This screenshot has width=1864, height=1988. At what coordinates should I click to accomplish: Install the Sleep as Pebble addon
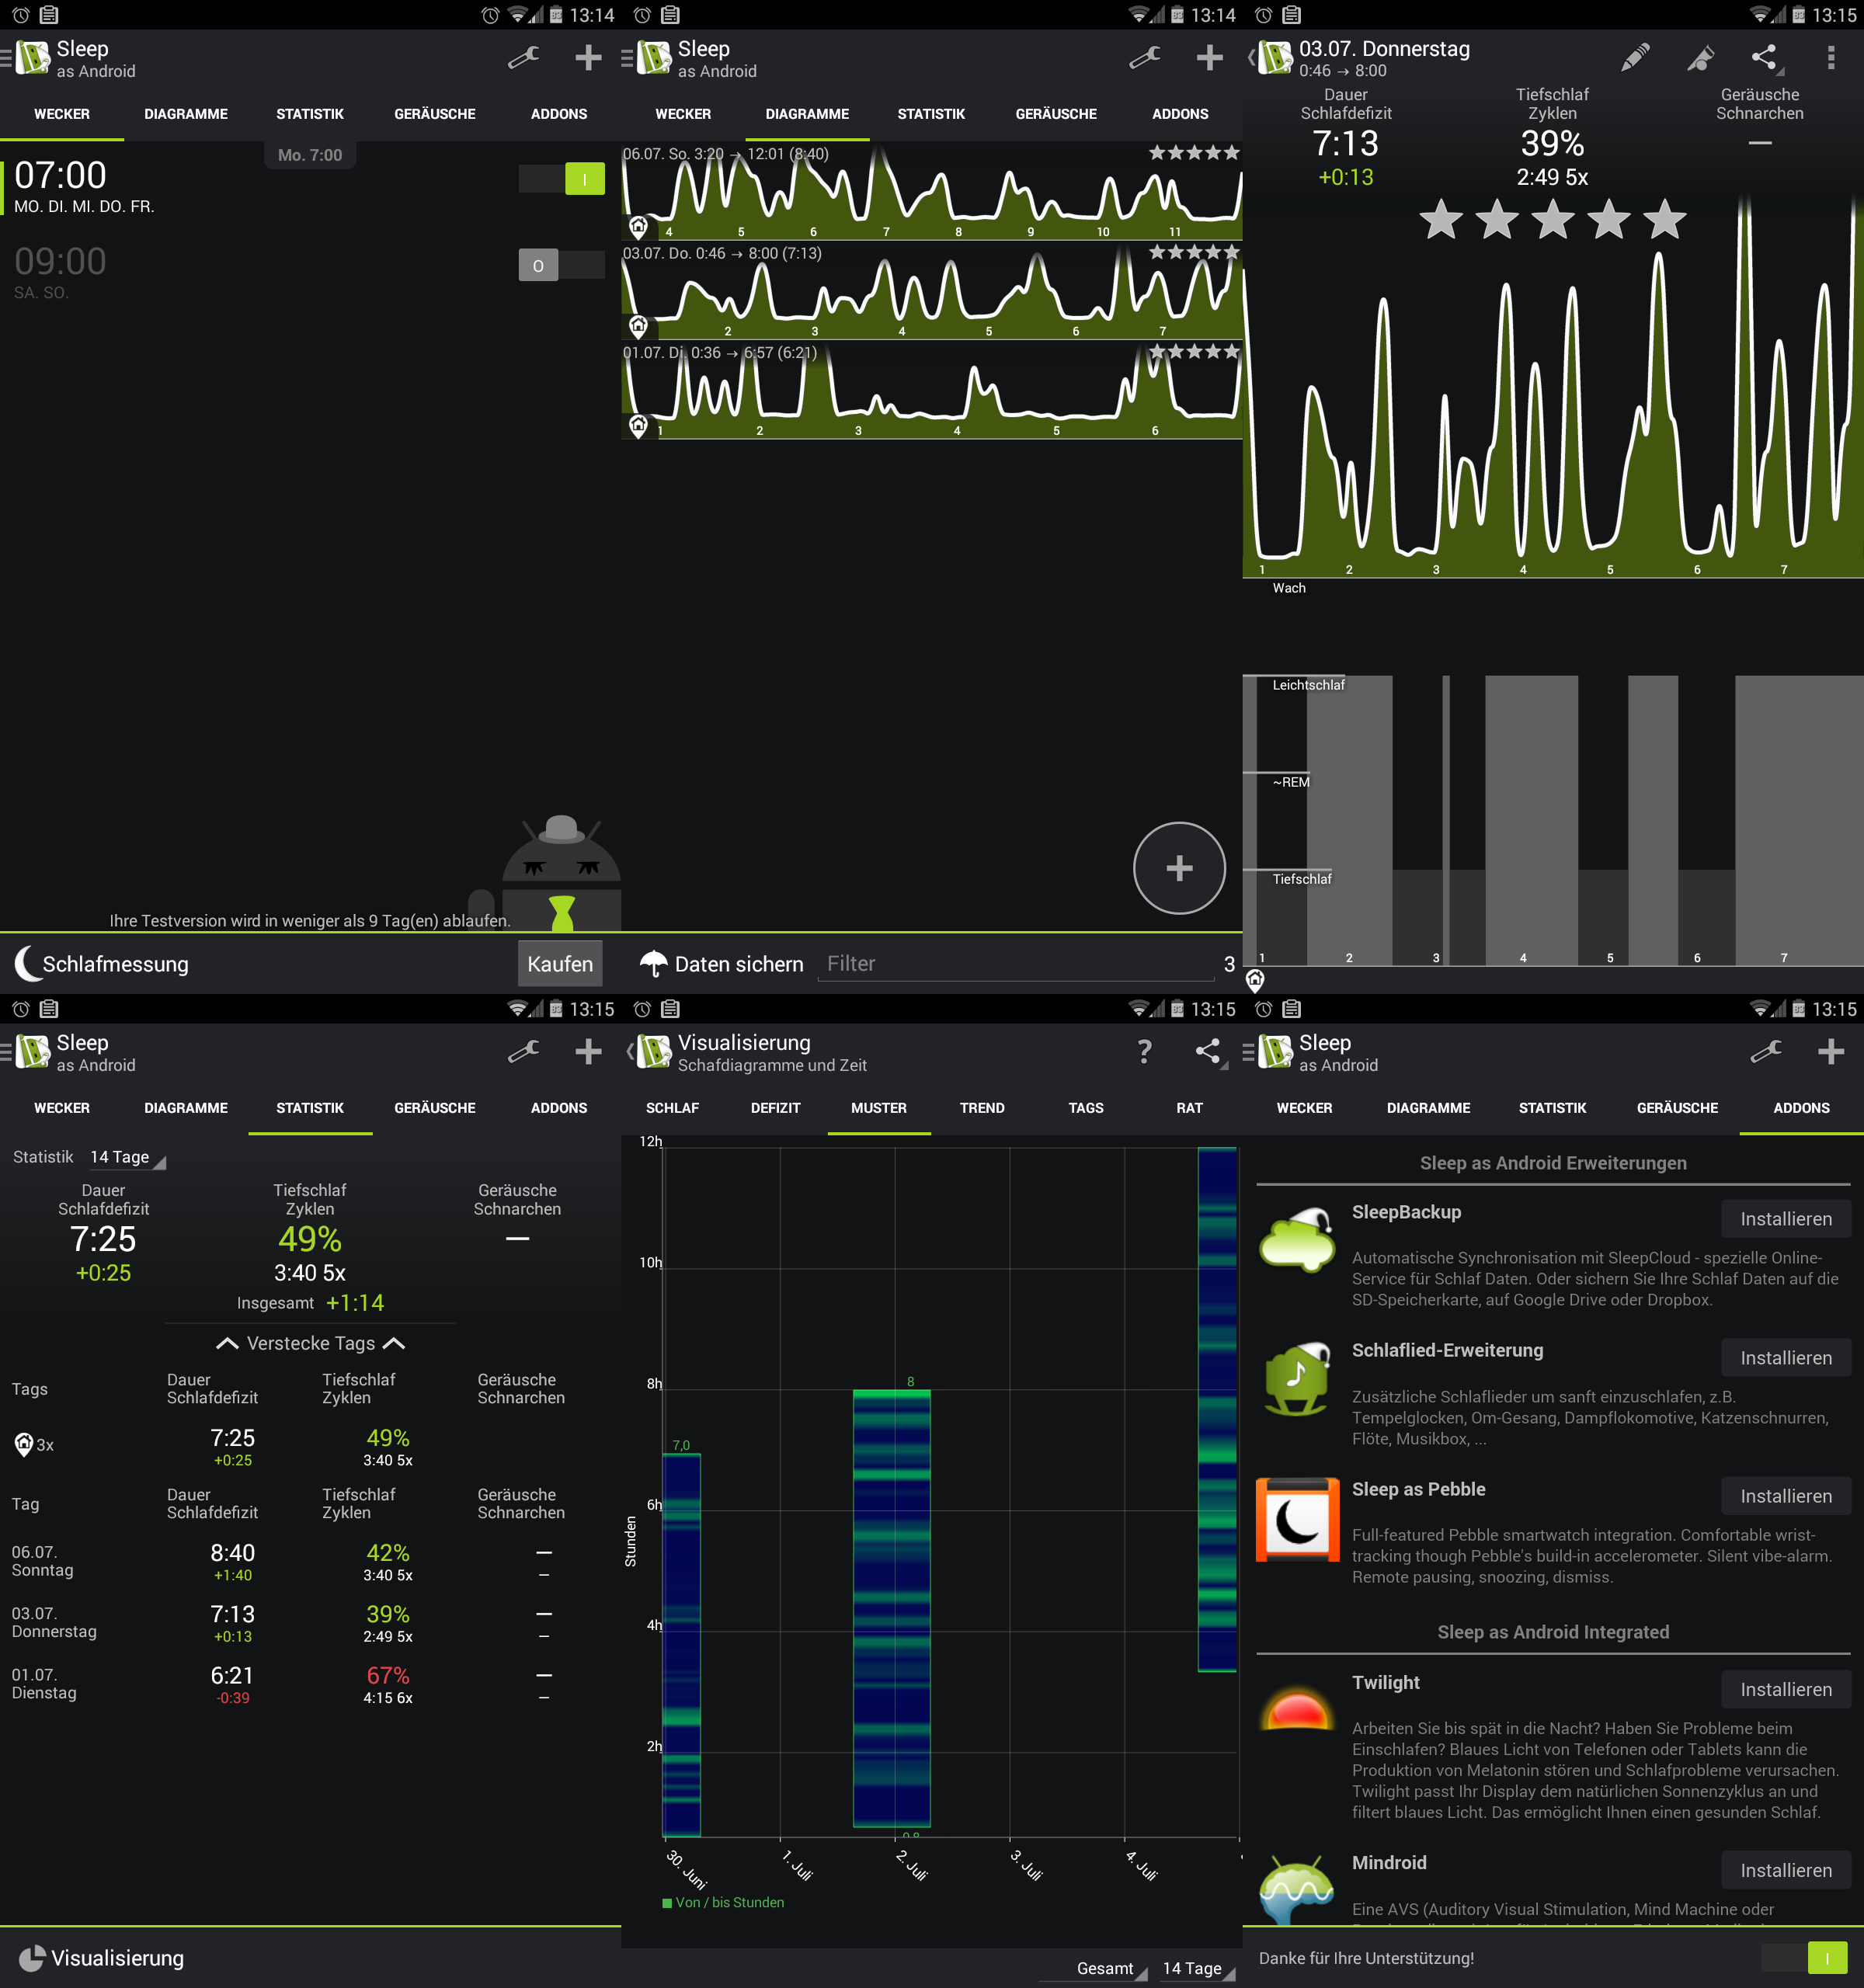(x=1786, y=1496)
